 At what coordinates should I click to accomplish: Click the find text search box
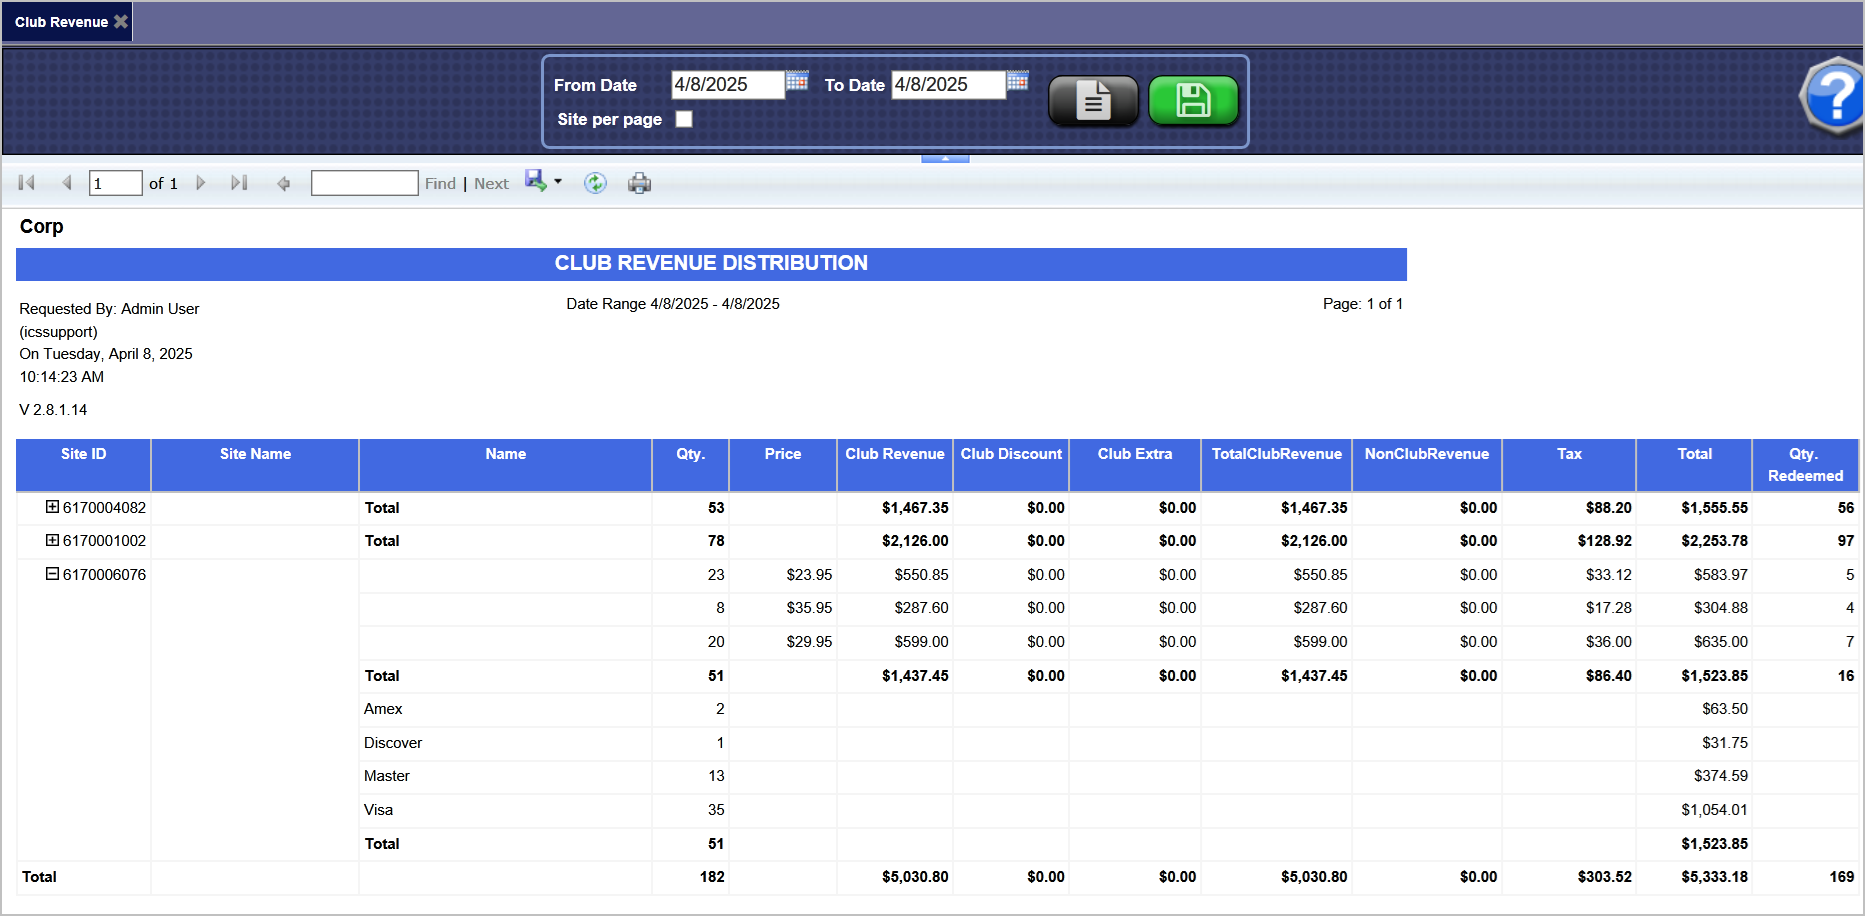click(364, 183)
